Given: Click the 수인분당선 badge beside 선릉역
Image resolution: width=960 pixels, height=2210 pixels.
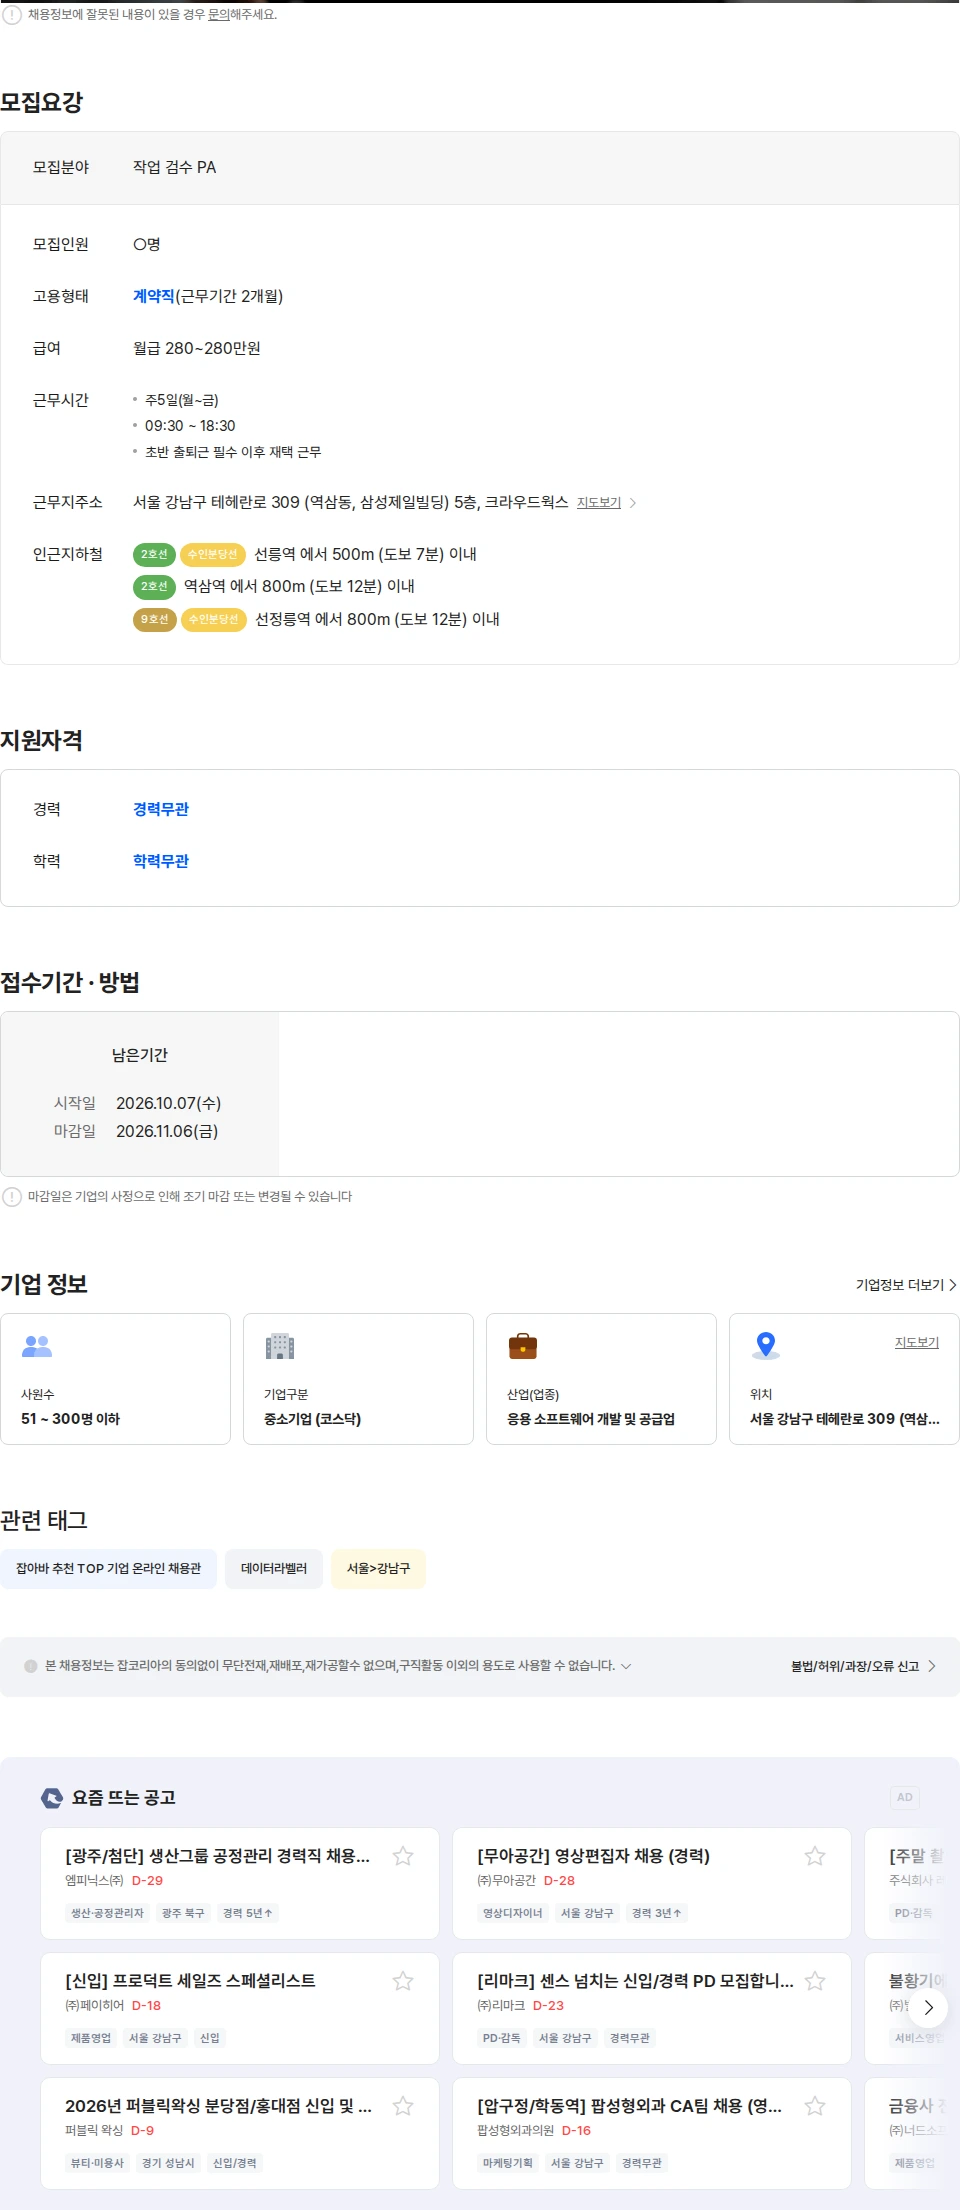Looking at the screenshot, I should [213, 554].
